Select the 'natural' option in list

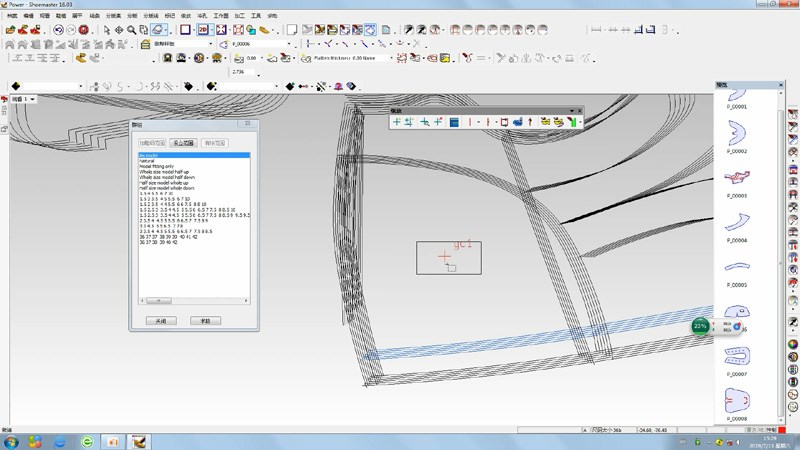click(148, 160)
